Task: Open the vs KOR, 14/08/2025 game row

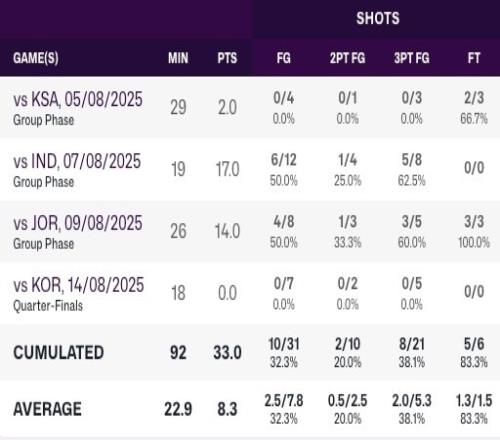Action: (250, 293)
